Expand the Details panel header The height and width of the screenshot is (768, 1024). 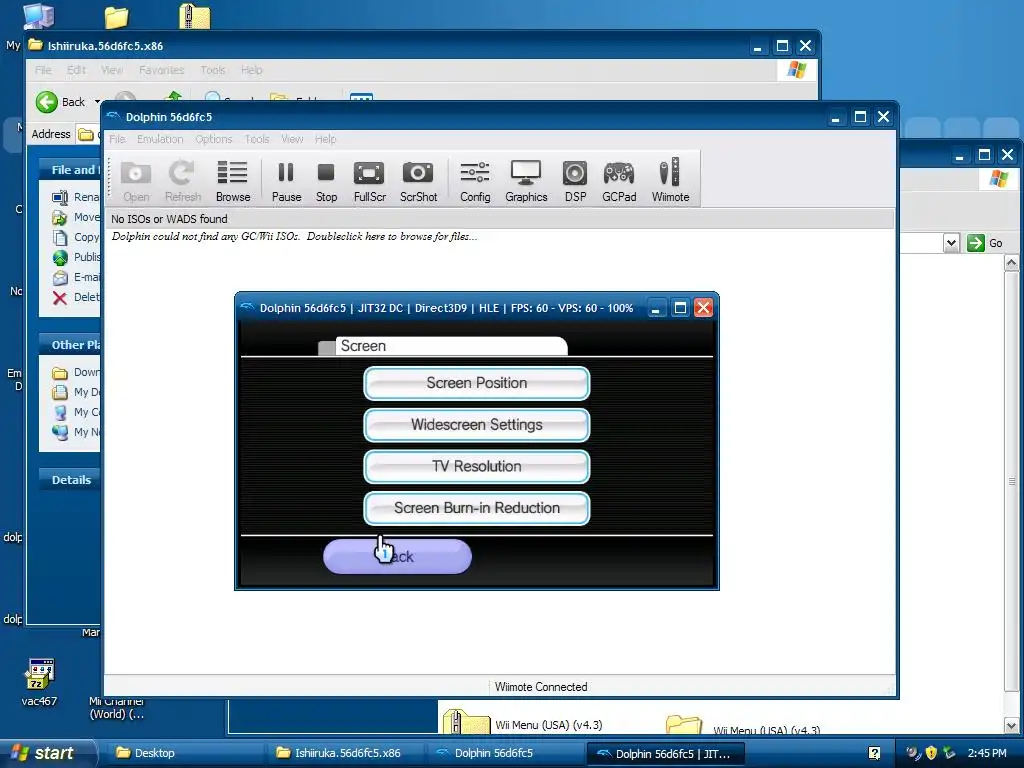(x=70, y=479)
